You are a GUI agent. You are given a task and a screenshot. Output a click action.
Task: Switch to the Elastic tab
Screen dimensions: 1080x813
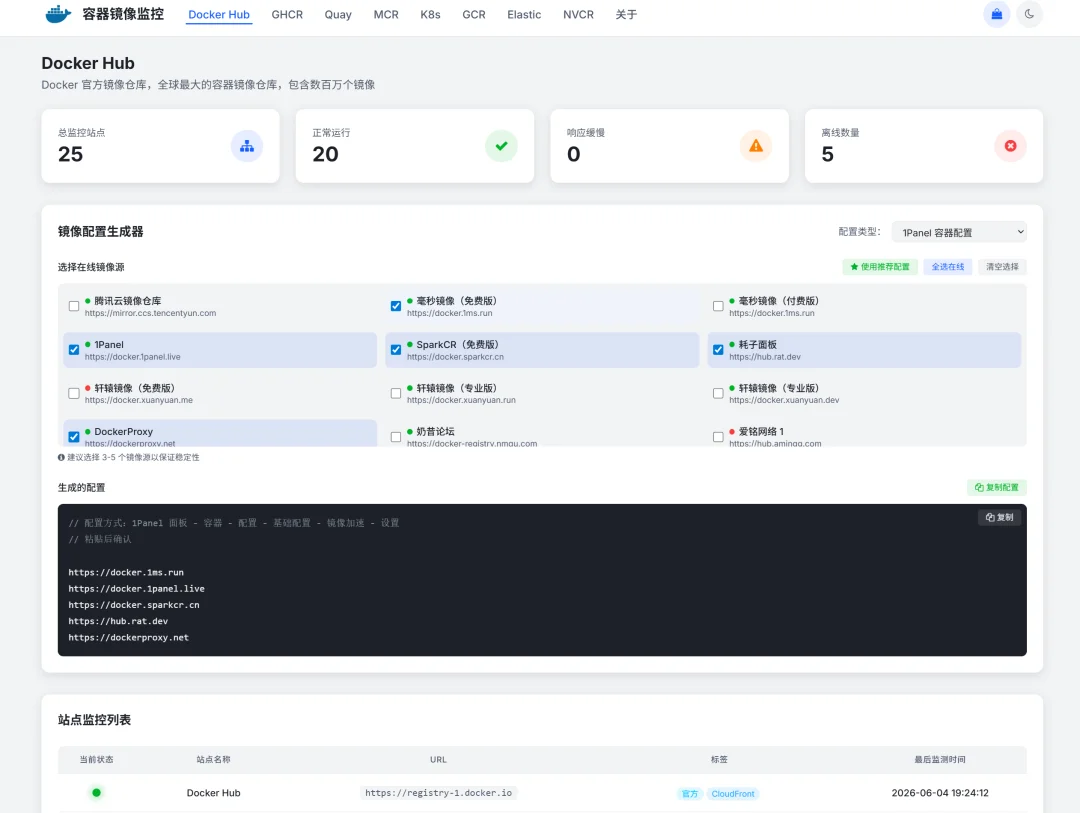pos(524,14)
